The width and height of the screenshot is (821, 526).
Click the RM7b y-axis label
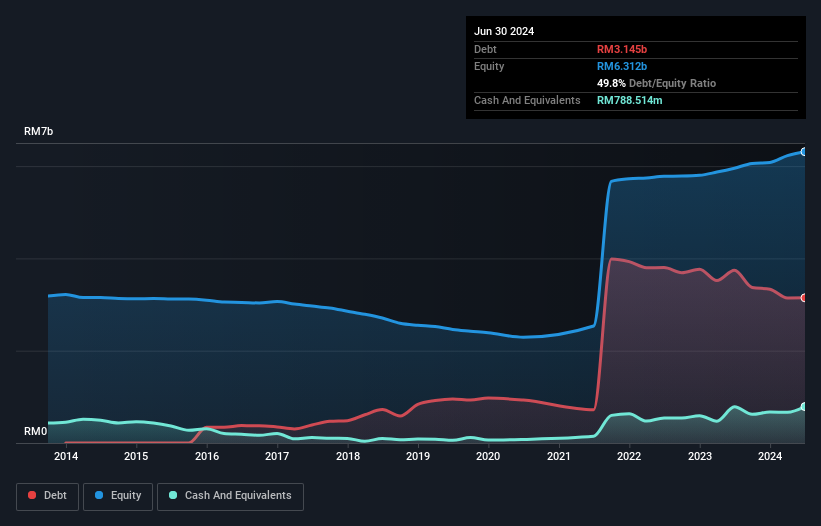[38, 131]
